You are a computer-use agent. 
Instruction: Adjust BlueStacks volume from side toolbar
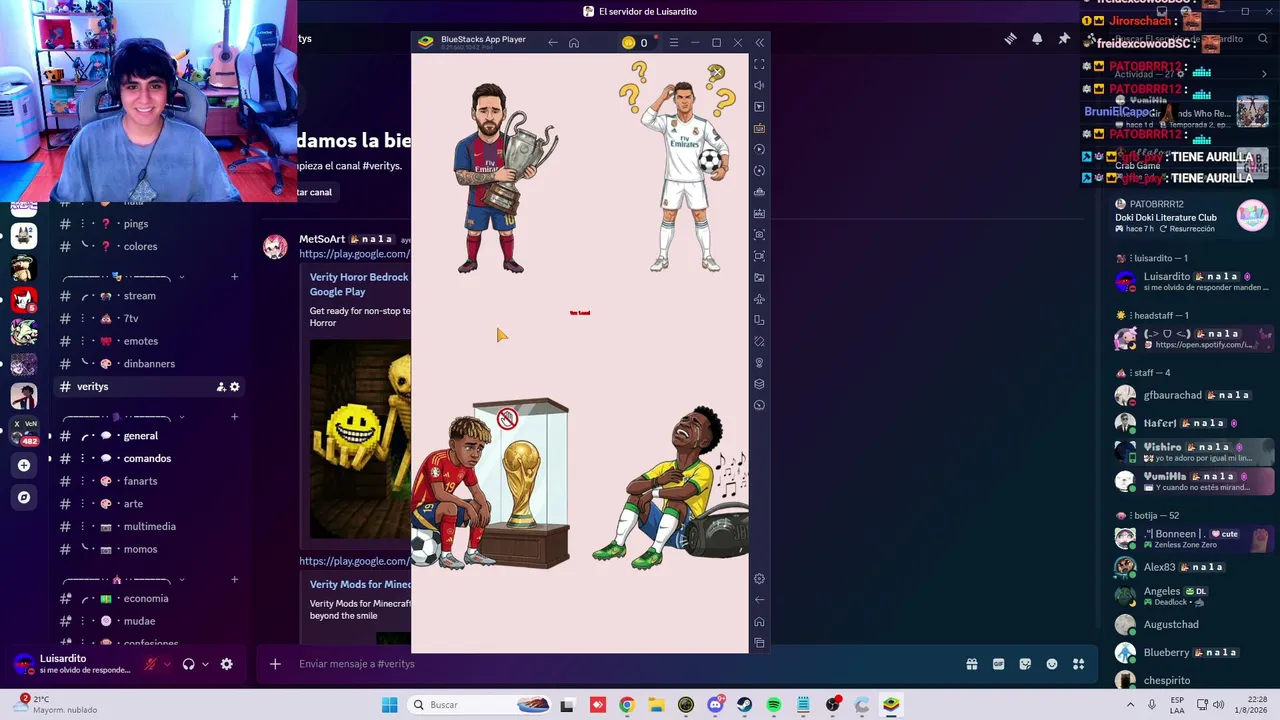[759, 85]
